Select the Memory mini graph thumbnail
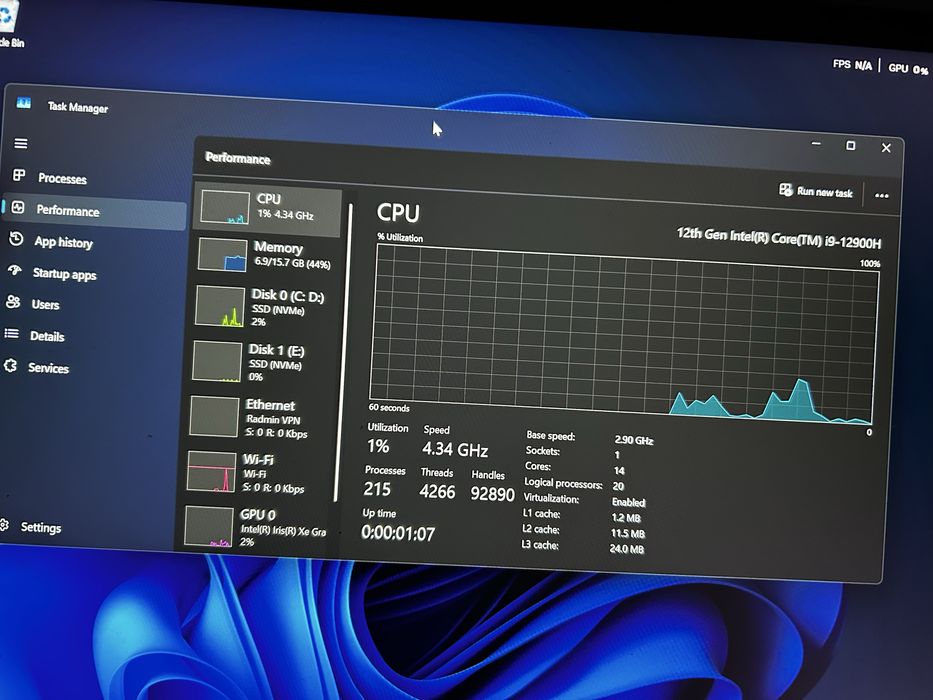 (x=223, y=255)
